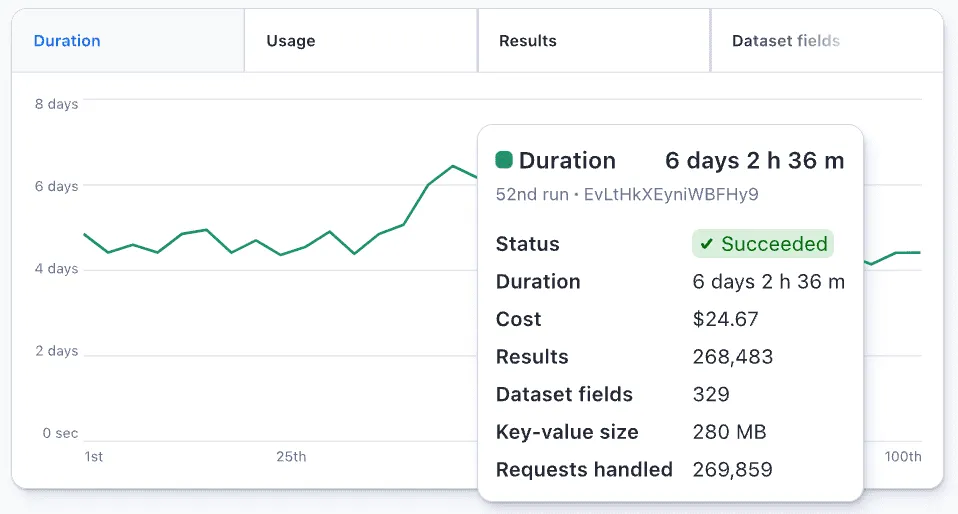The image size is (958, 514).
Task: Open the Usage tab
Action: [290, 41]
